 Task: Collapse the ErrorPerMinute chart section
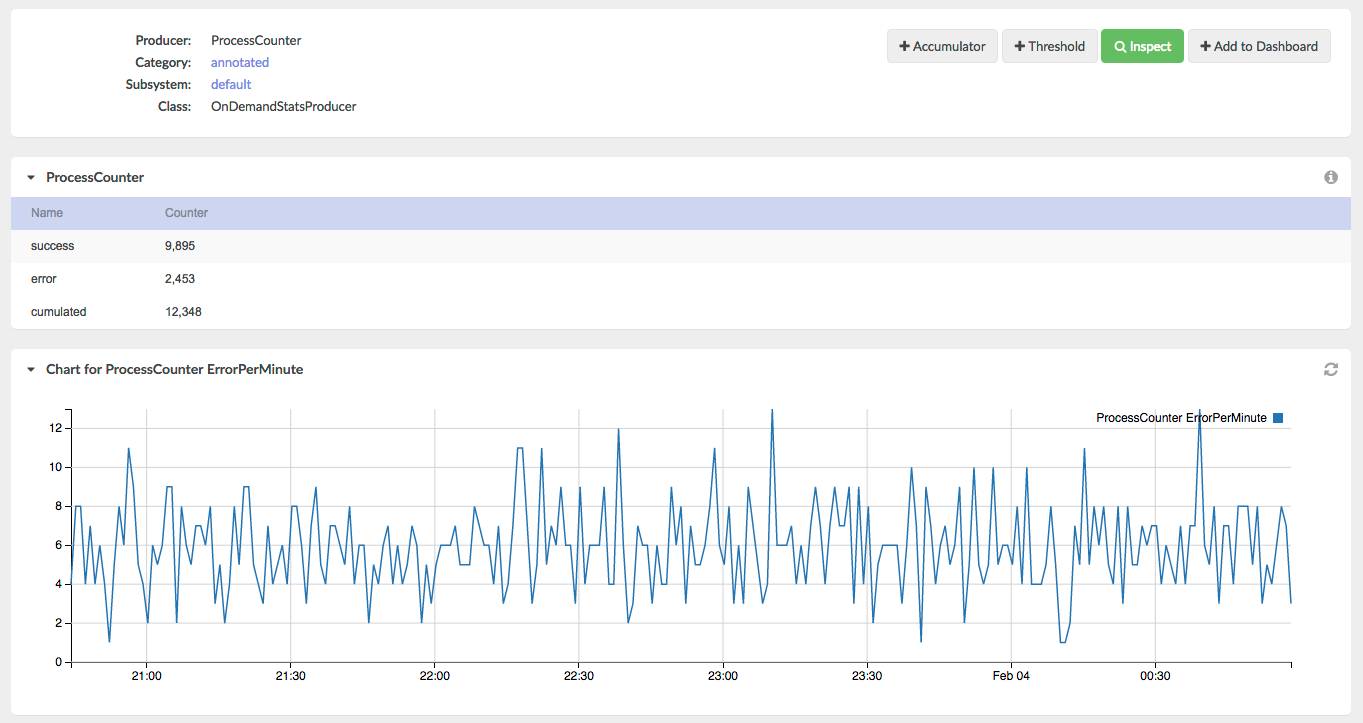pos(31,369)
